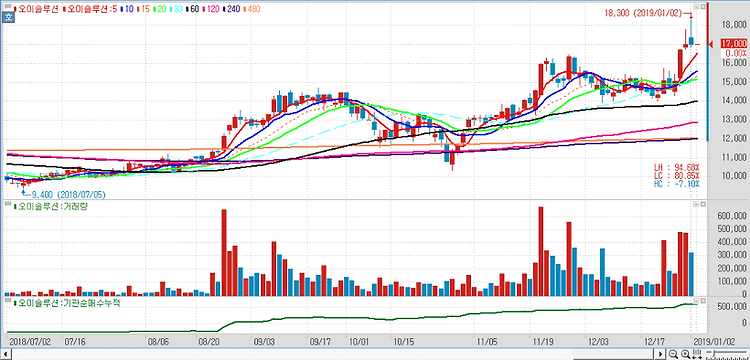Click the 18,300 (2019/01/02) high label
Image resolution: width=750 pixels, height=360 pixels.
(x=642, y=13)
